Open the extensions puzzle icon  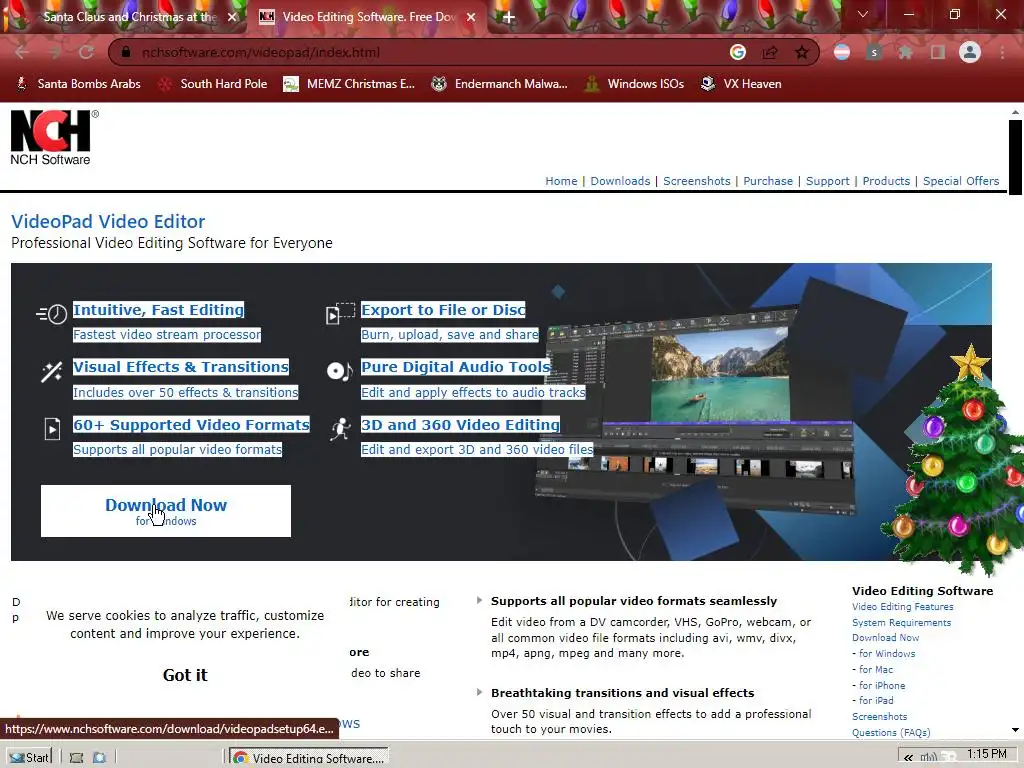(x=906, y=52)
